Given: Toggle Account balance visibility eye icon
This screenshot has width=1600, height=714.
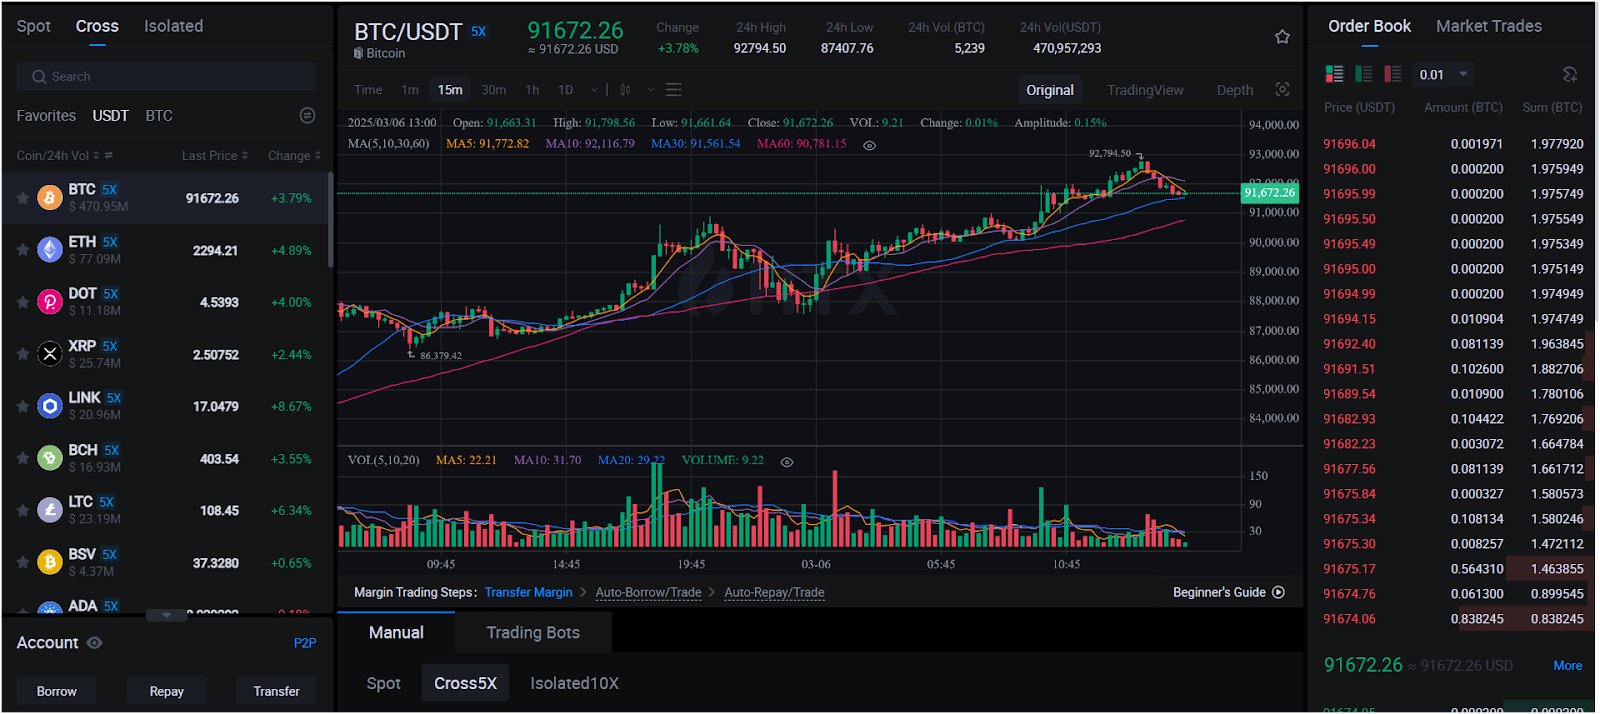Looking at the screenshot, I should pyautogui.click(x=95, y=643).
